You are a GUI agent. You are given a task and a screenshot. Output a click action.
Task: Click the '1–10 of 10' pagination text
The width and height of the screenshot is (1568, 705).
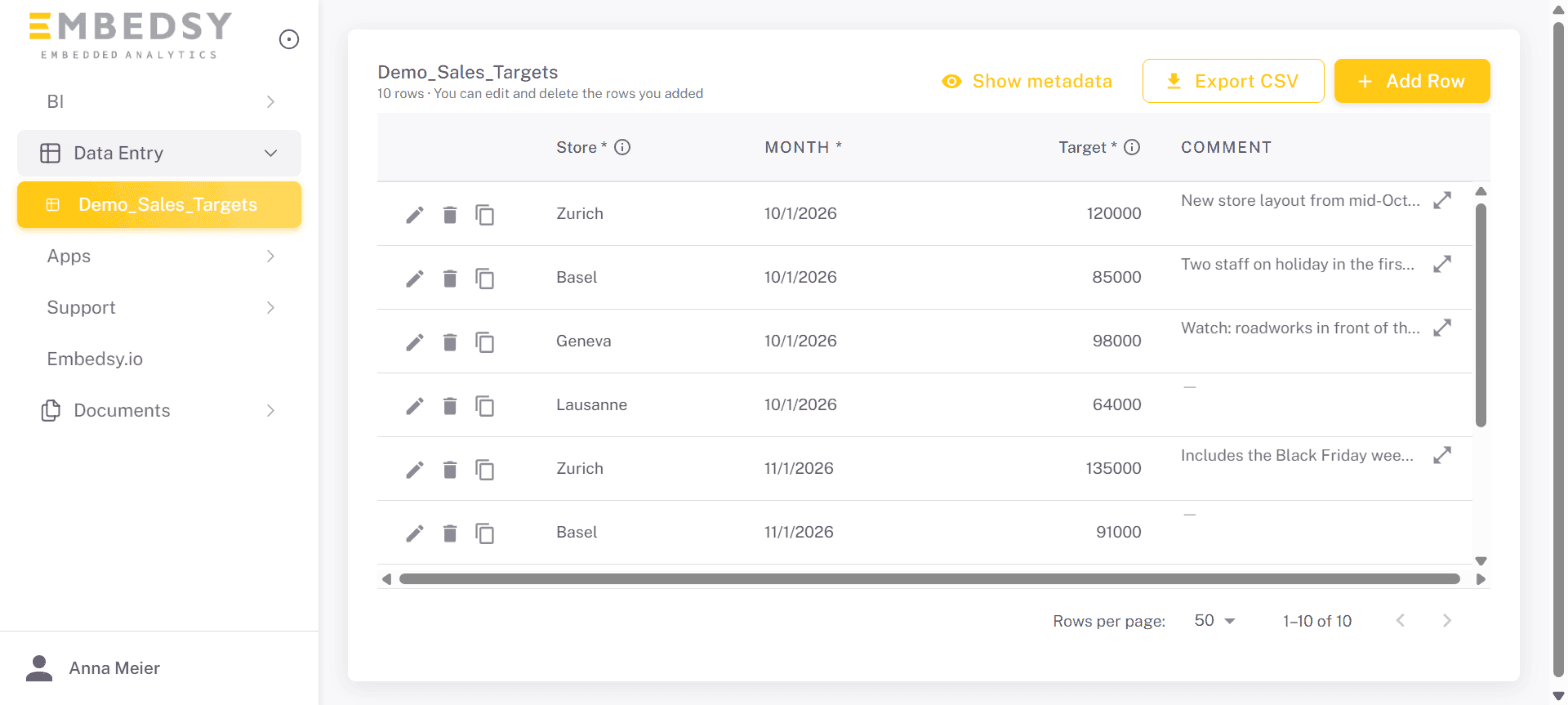1317,621
